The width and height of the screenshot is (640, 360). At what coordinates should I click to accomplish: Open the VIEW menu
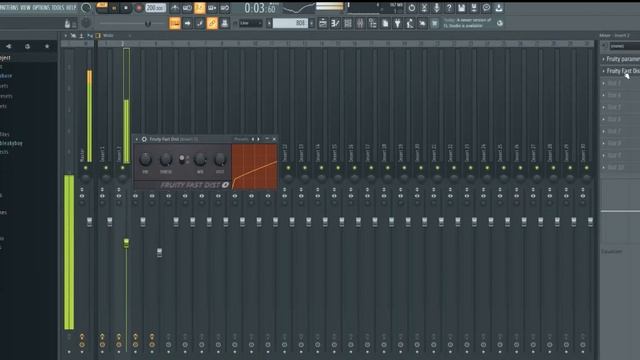point(25,8)
